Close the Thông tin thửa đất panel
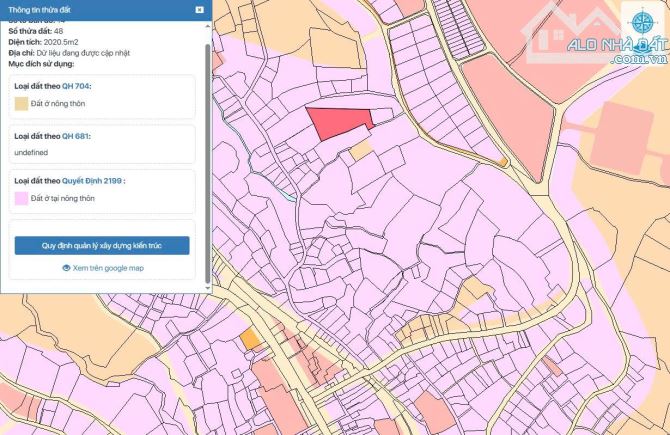Viewport: 670px width, 435px height. (x=199, y=9)
